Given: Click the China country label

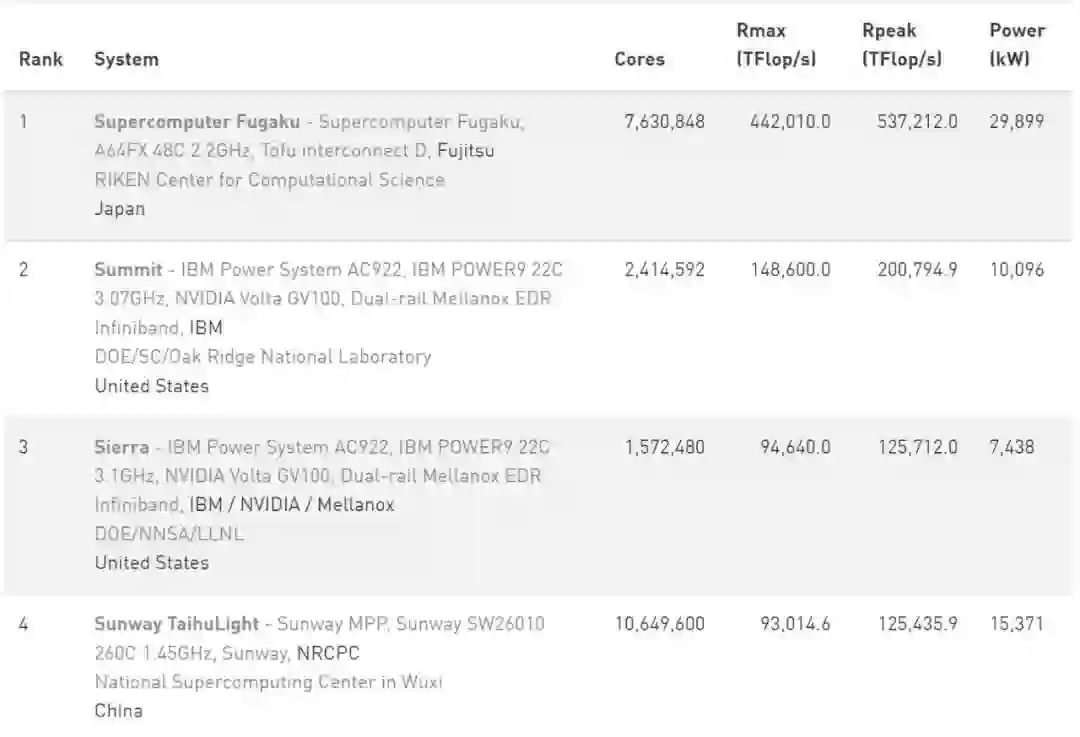Looking at the screenshot, I should (118, 711).
